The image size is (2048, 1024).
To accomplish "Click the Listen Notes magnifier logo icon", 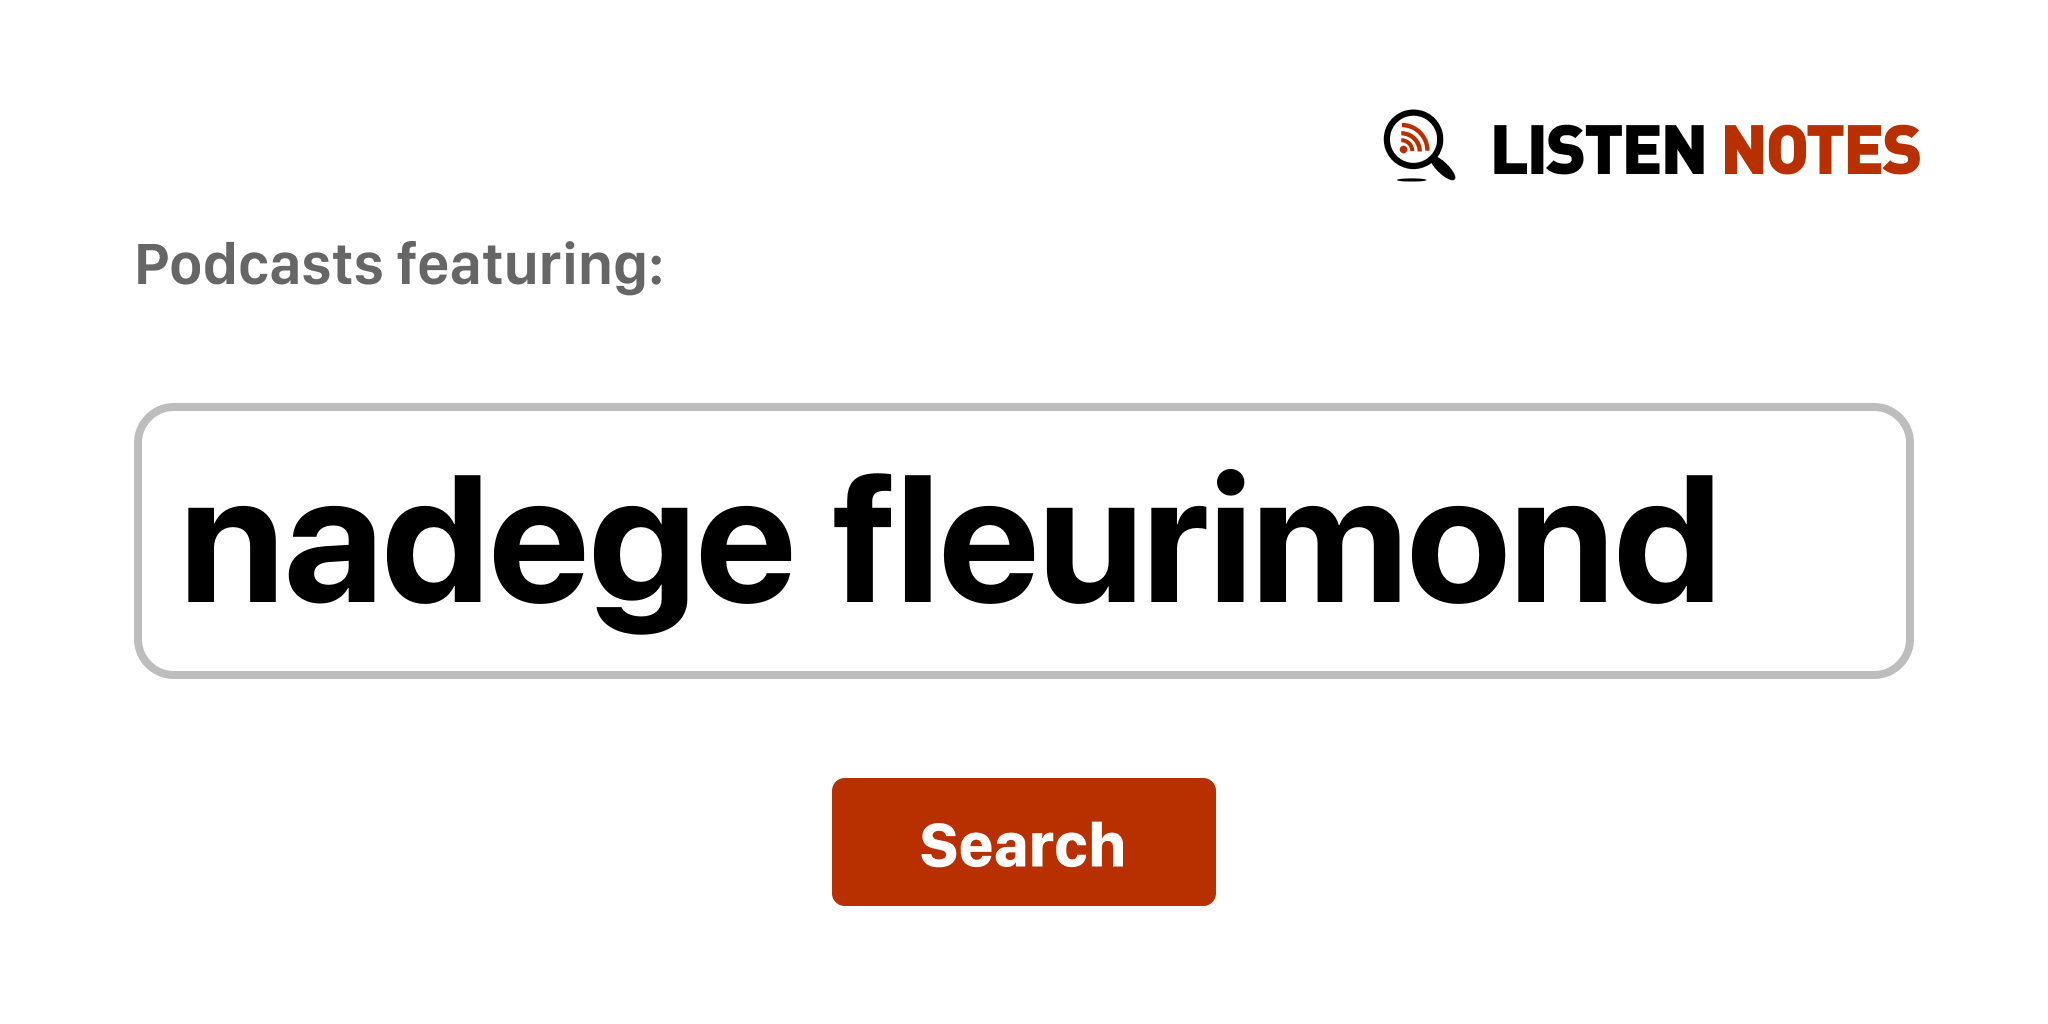I will click(1418, 146).
